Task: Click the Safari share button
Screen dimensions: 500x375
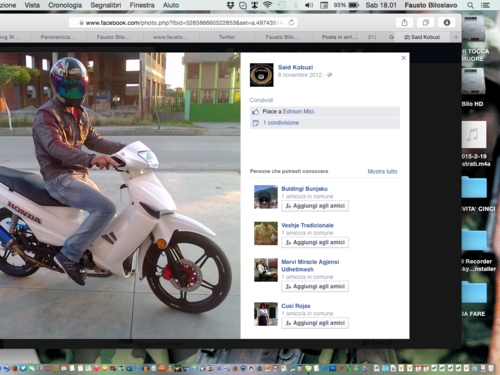Action: click(x=404, y=23)
